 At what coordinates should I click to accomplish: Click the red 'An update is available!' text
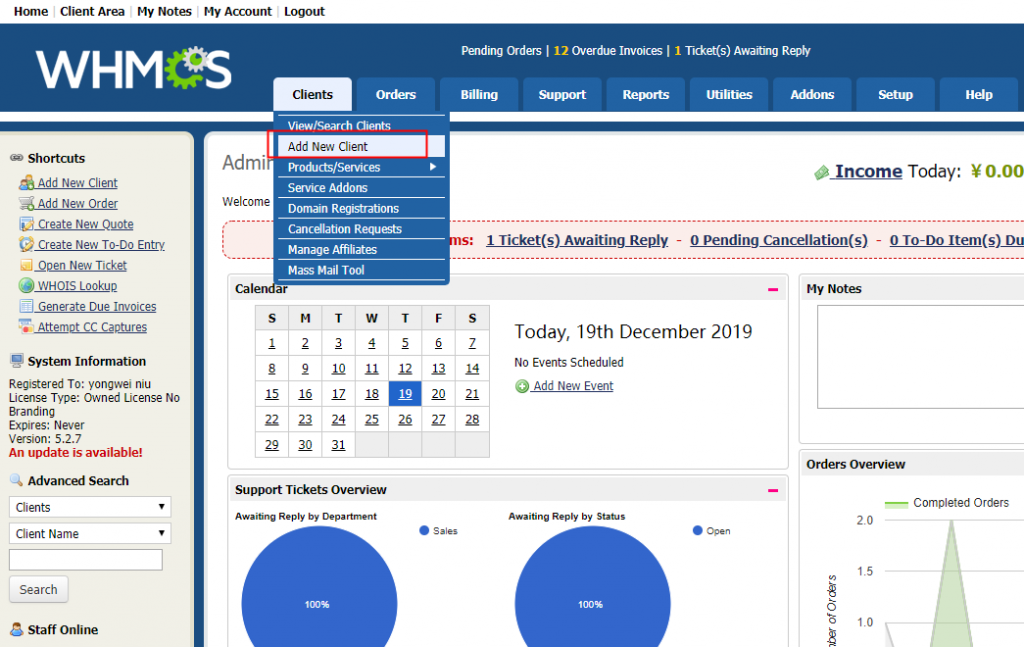click(x=76, y=452)
